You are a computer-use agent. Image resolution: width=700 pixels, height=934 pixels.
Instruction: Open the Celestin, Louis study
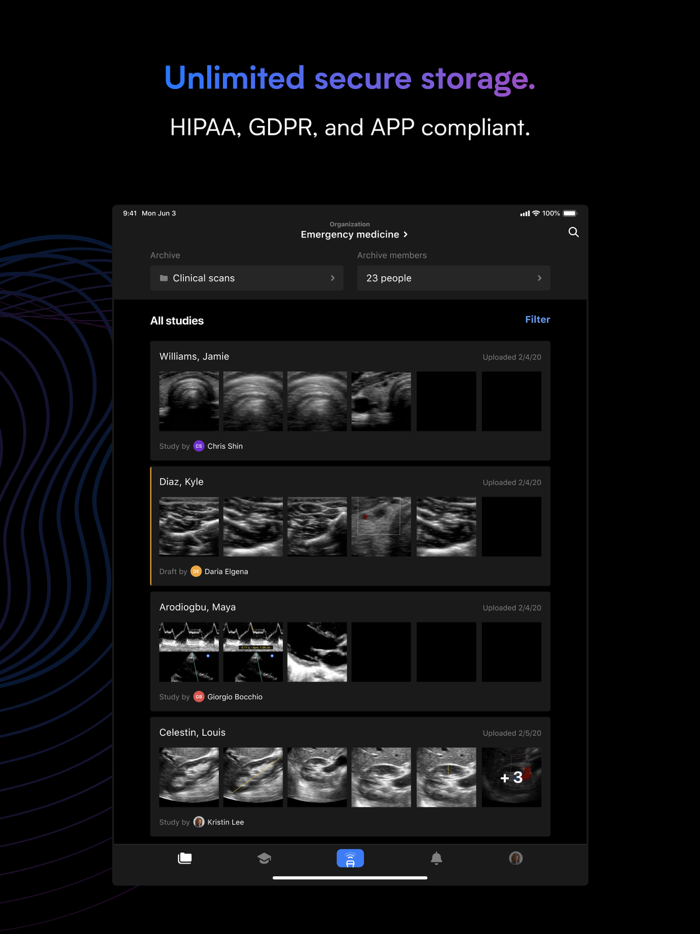coord(350,777)
